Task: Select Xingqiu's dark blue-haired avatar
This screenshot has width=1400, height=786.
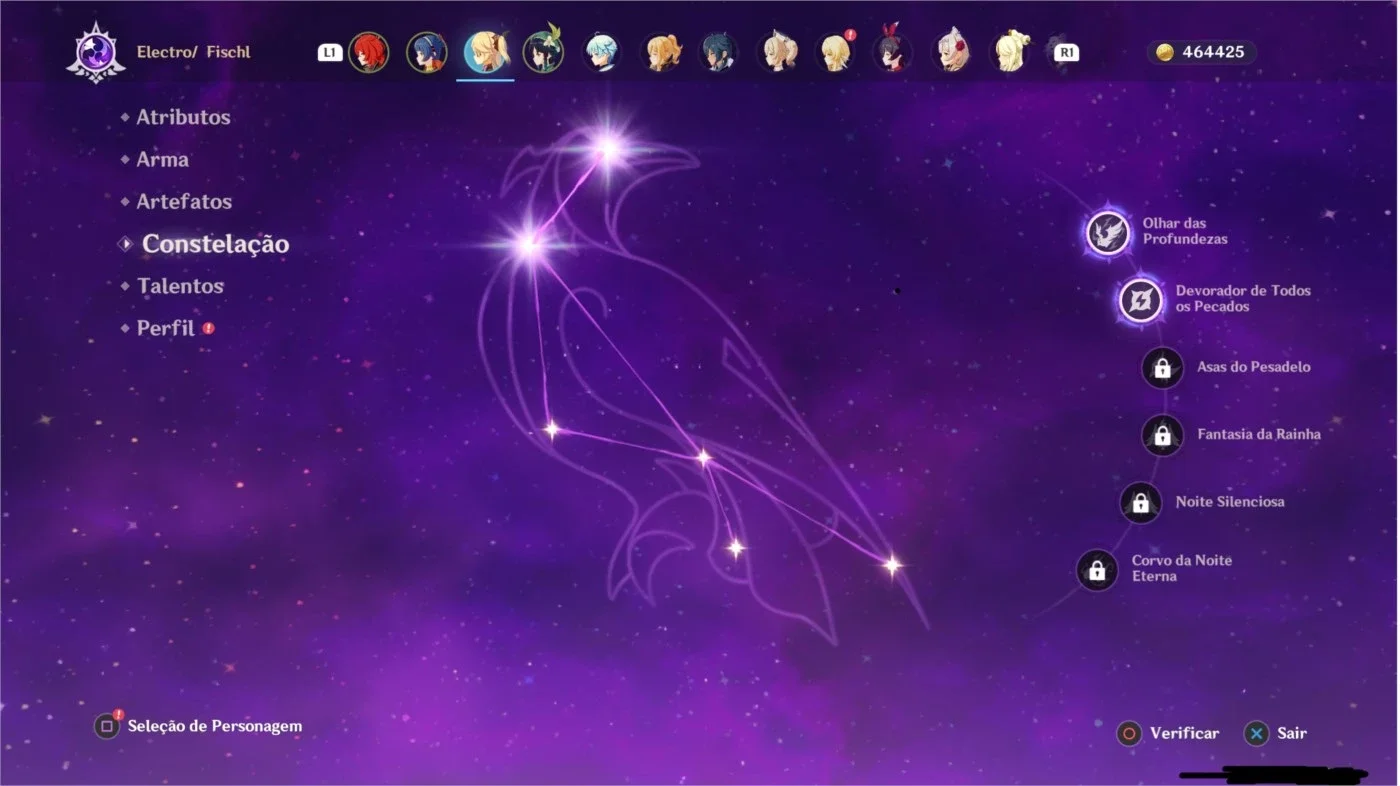Action: point(427,52)
